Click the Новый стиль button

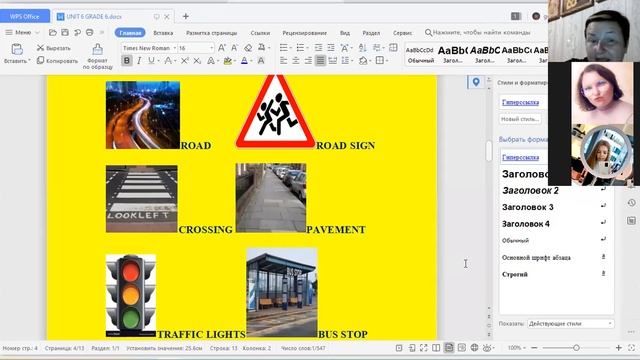point(520,119)
